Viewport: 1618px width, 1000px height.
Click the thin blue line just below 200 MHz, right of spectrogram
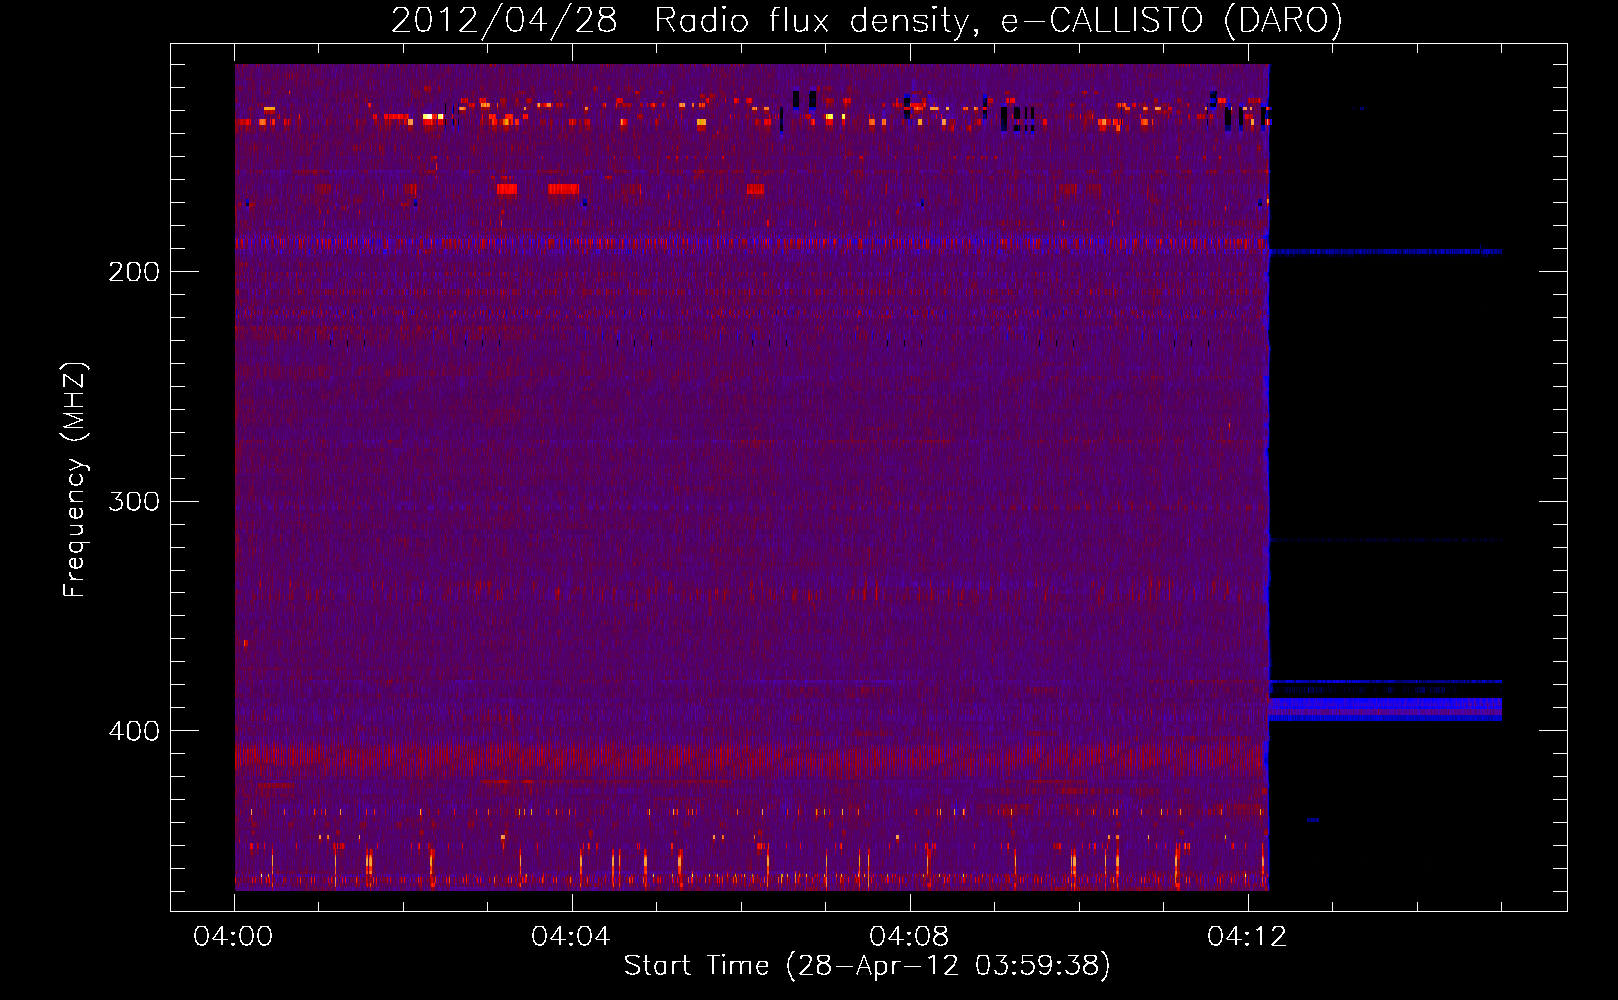1385,252
